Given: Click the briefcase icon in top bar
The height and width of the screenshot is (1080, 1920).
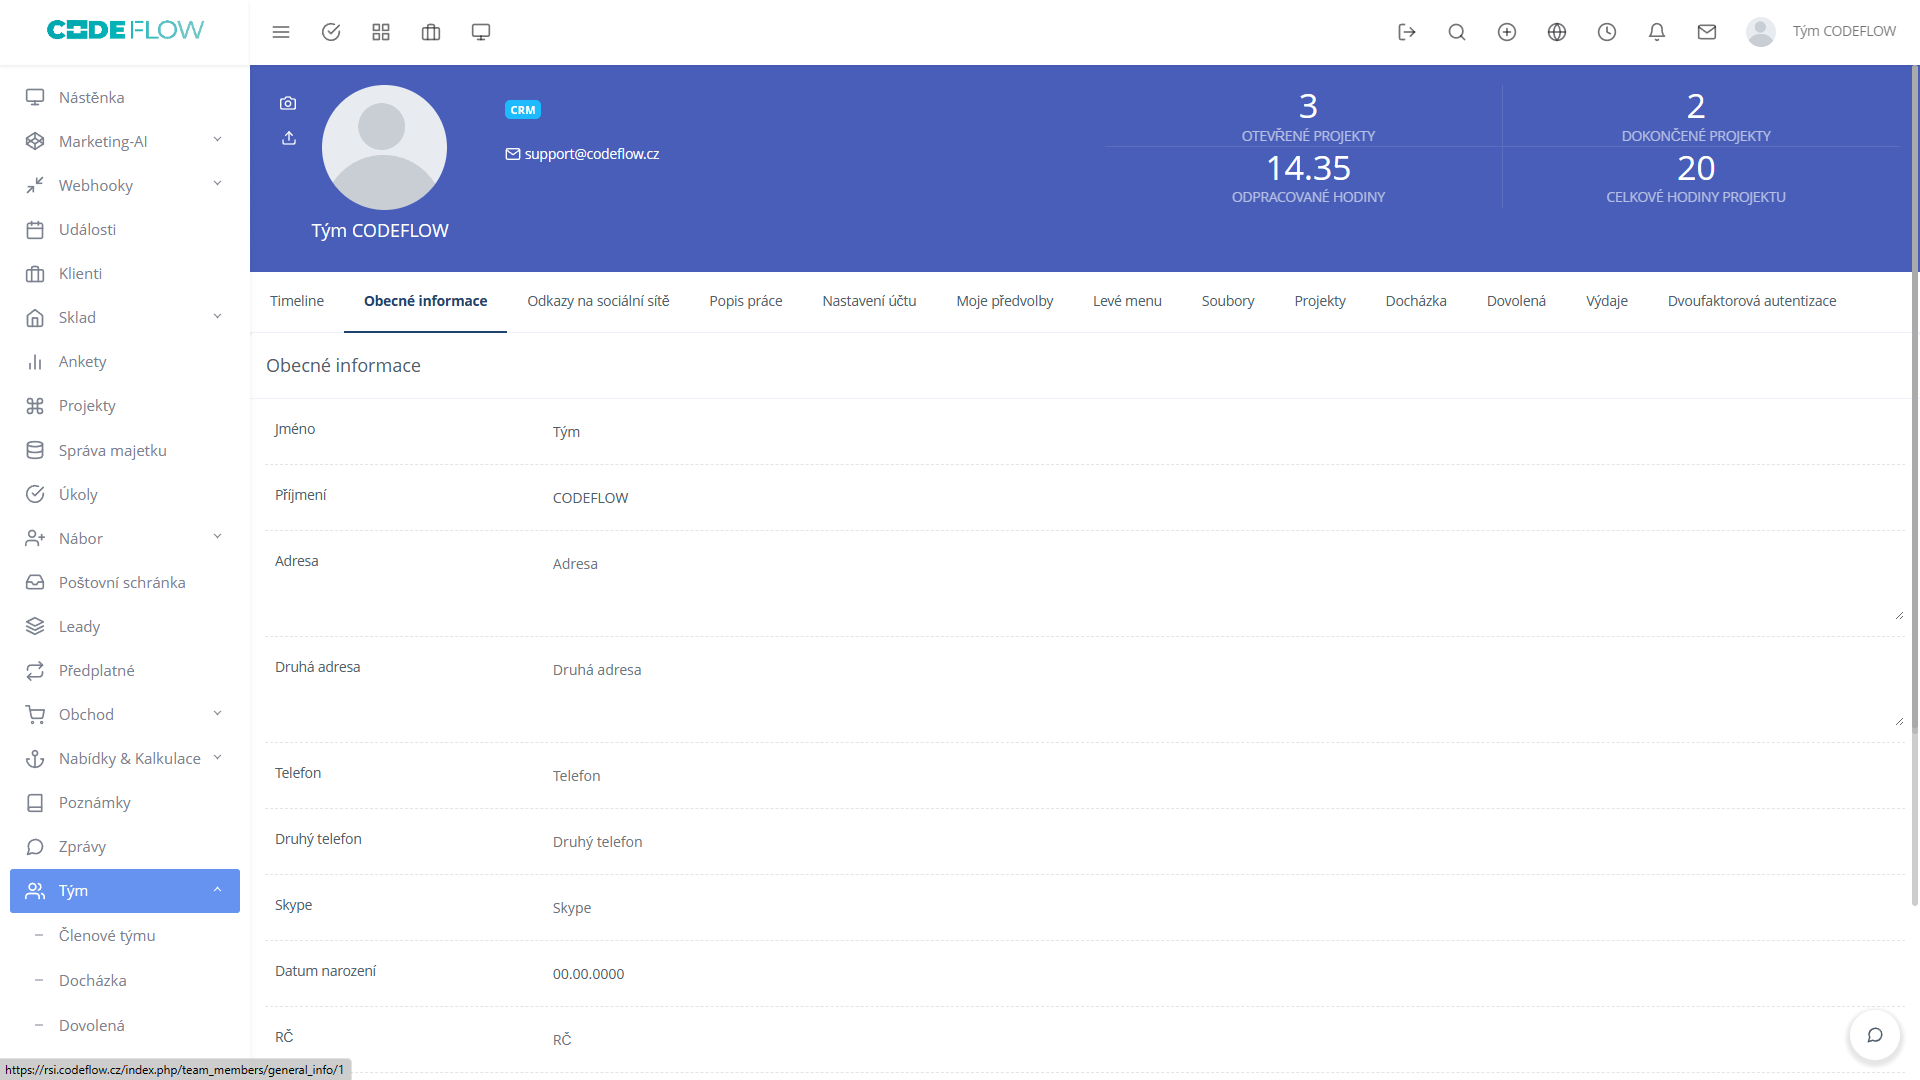Looking at the screenshot, I should click(431, 32).
